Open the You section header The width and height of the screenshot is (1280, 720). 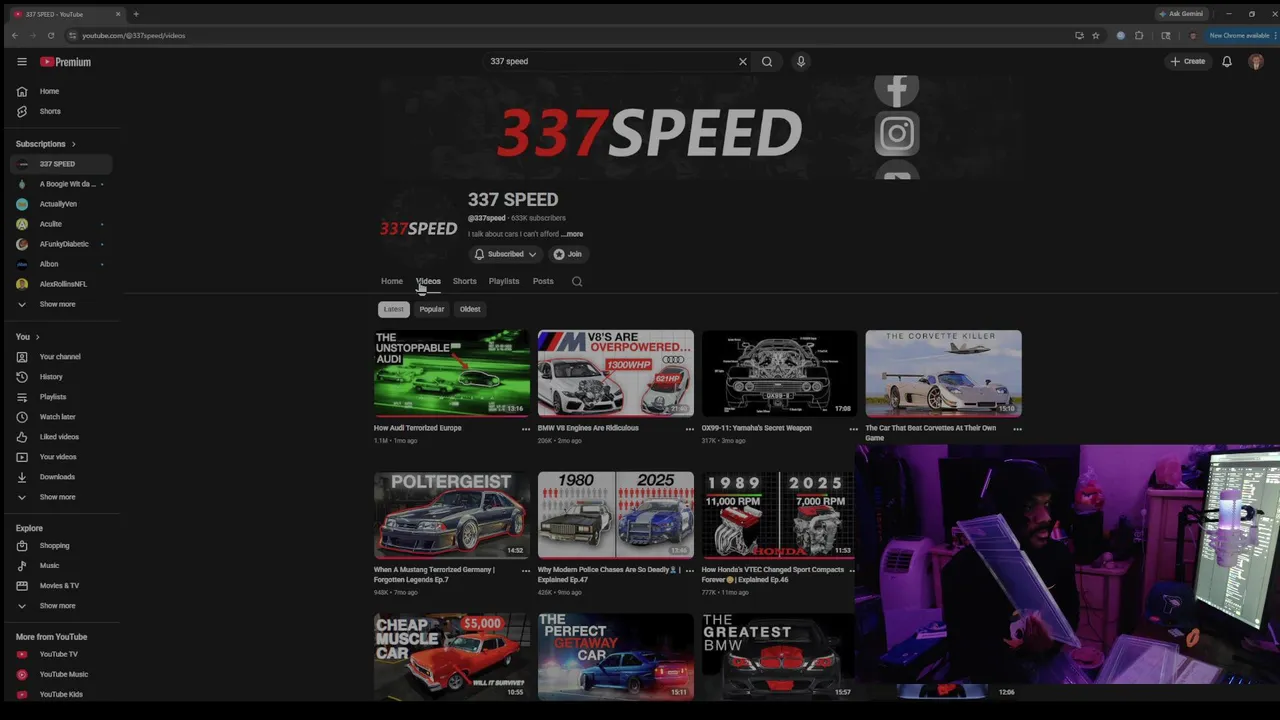click(x=27, y=337)
